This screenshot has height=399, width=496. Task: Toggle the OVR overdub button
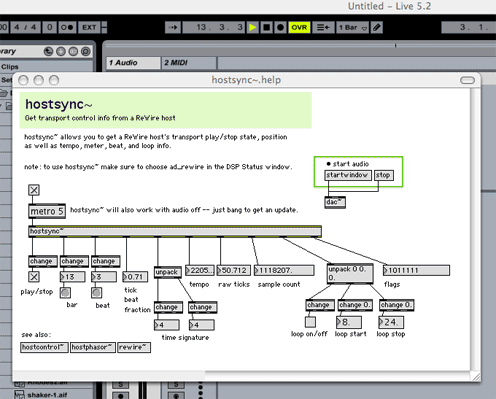pyautogui.click(x=299, y=27)
